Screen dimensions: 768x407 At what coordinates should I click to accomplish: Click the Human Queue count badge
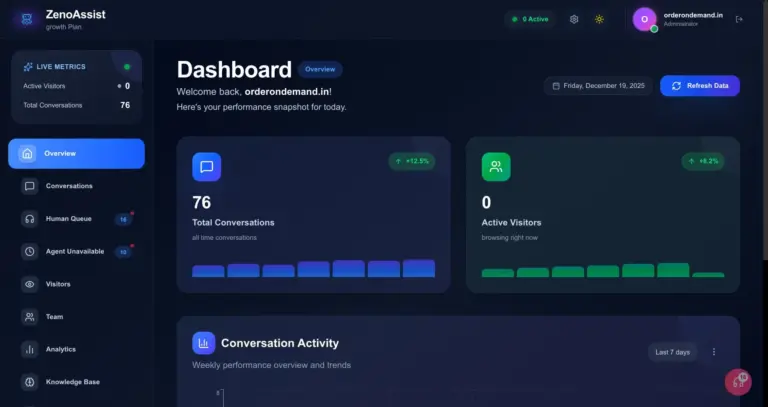point(123,219)
